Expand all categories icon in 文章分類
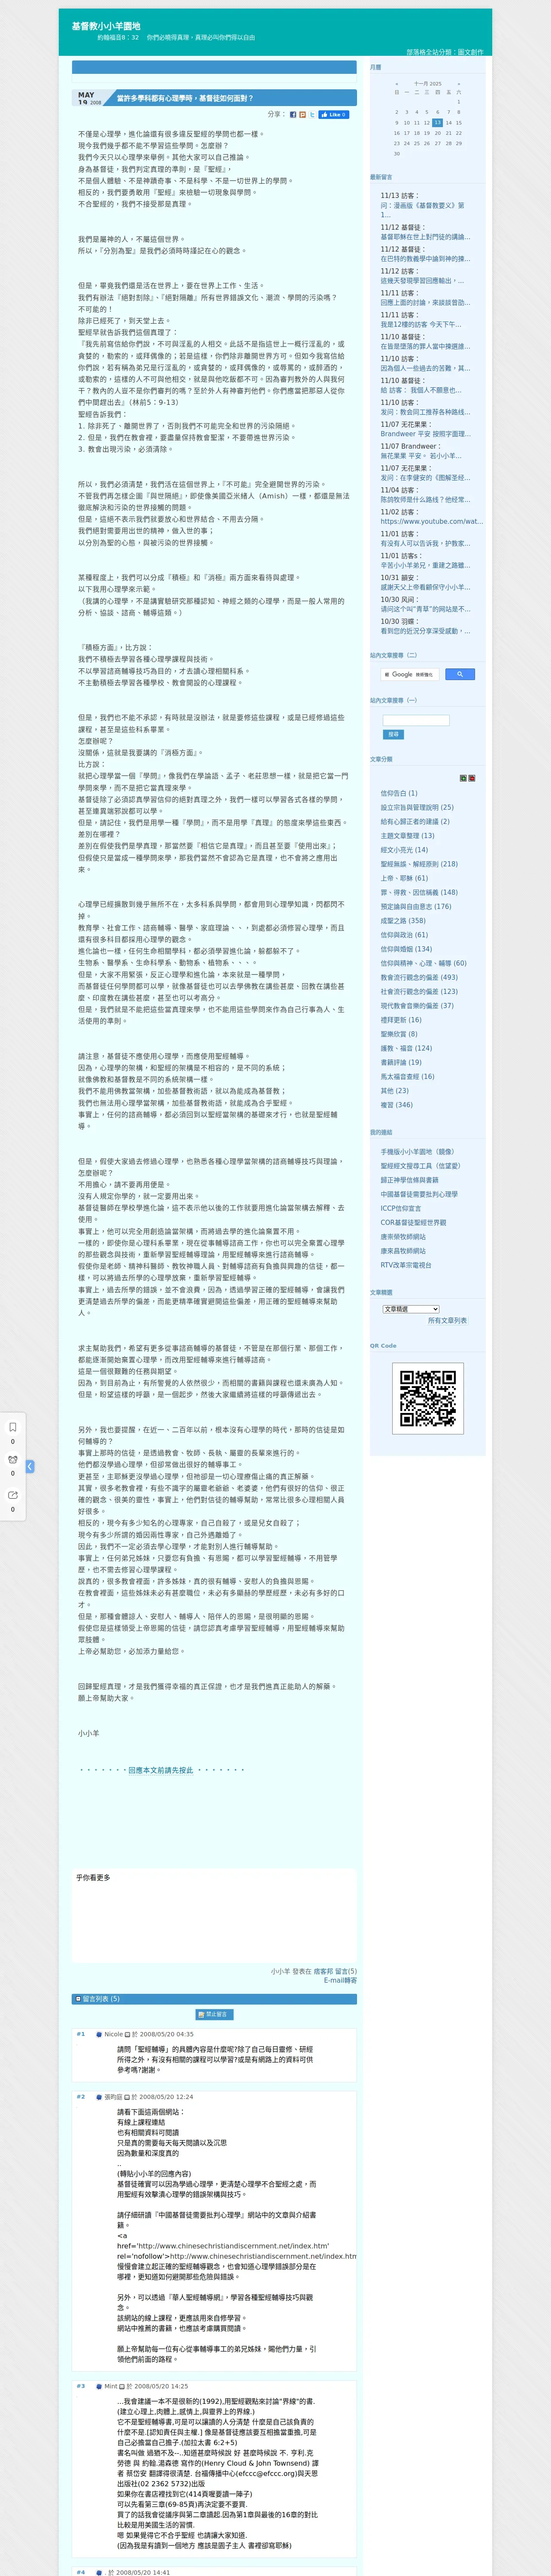 coord(463,778)
